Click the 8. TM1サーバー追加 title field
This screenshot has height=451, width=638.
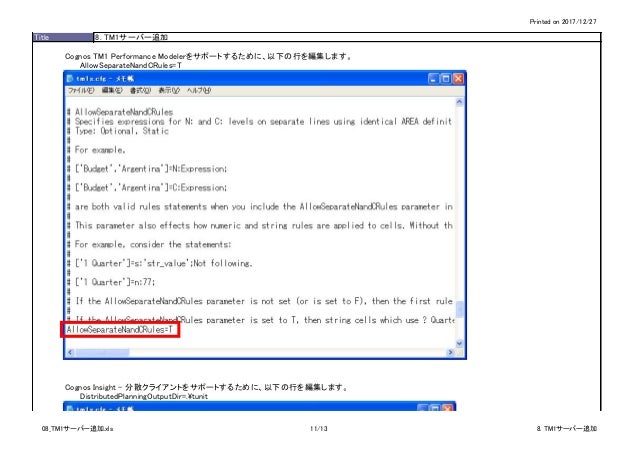click(347, 37)
